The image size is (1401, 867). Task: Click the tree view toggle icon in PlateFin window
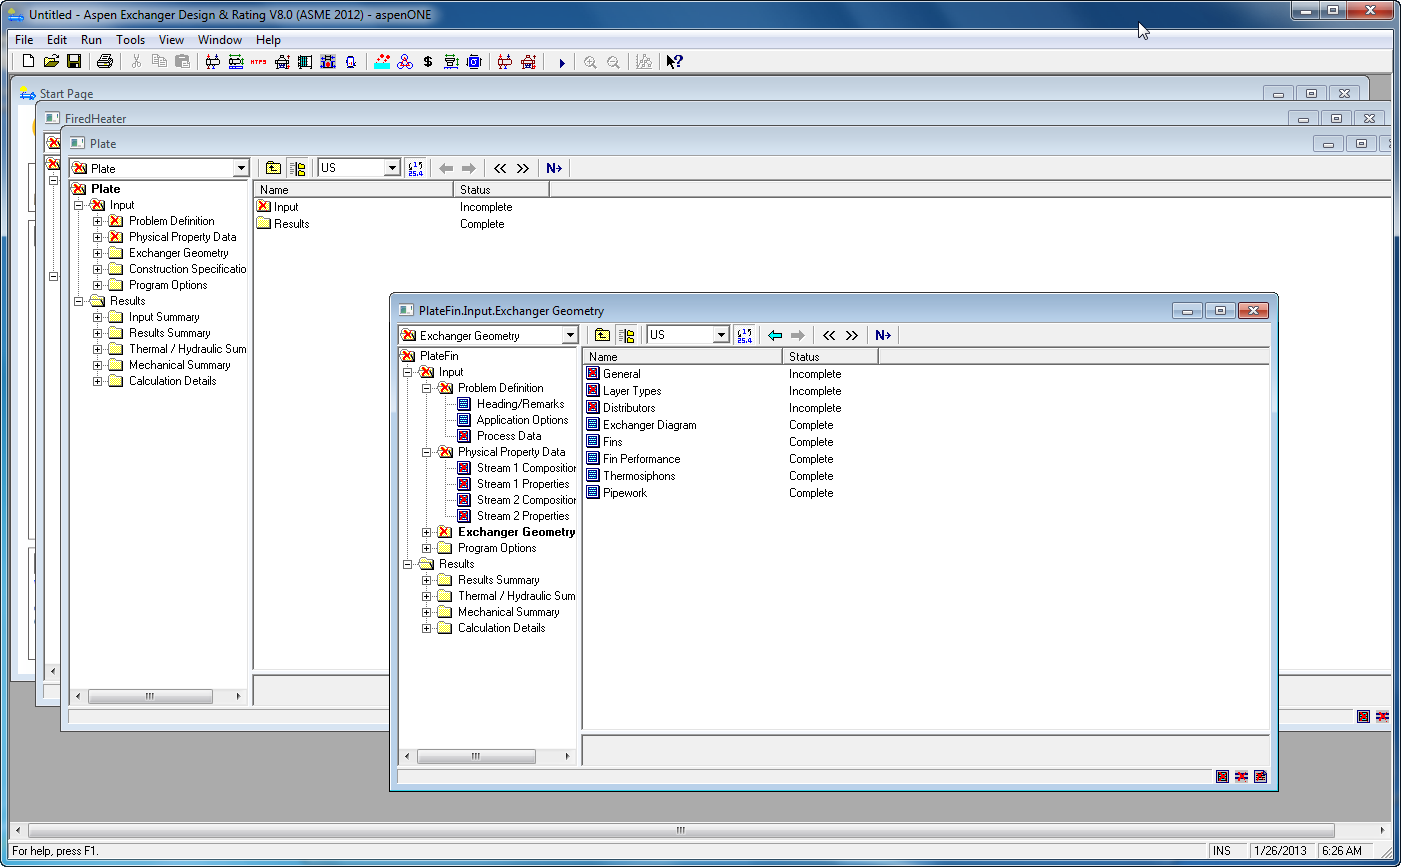pos(627,335)
